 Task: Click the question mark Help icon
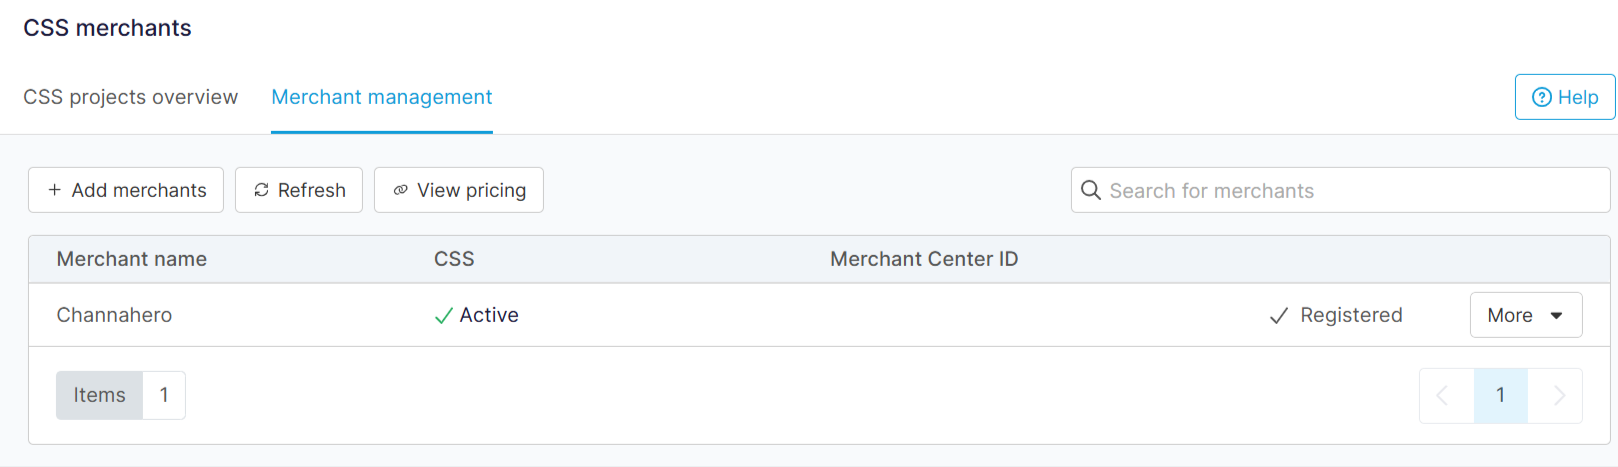tap(1542, 97)
